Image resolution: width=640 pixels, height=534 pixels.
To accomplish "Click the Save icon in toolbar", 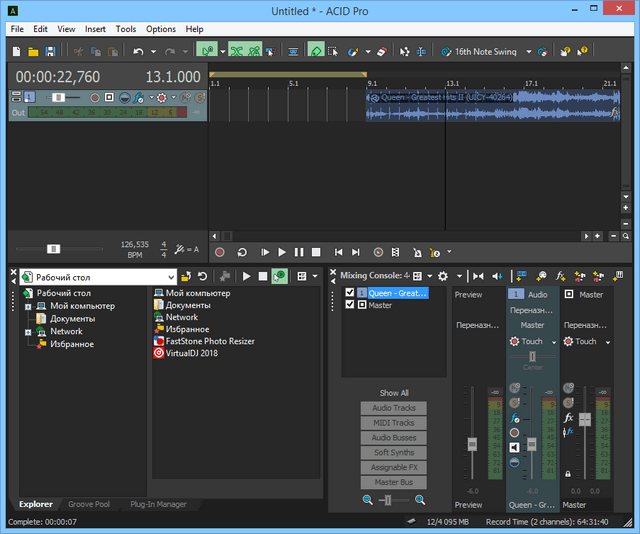I will 52,51.
